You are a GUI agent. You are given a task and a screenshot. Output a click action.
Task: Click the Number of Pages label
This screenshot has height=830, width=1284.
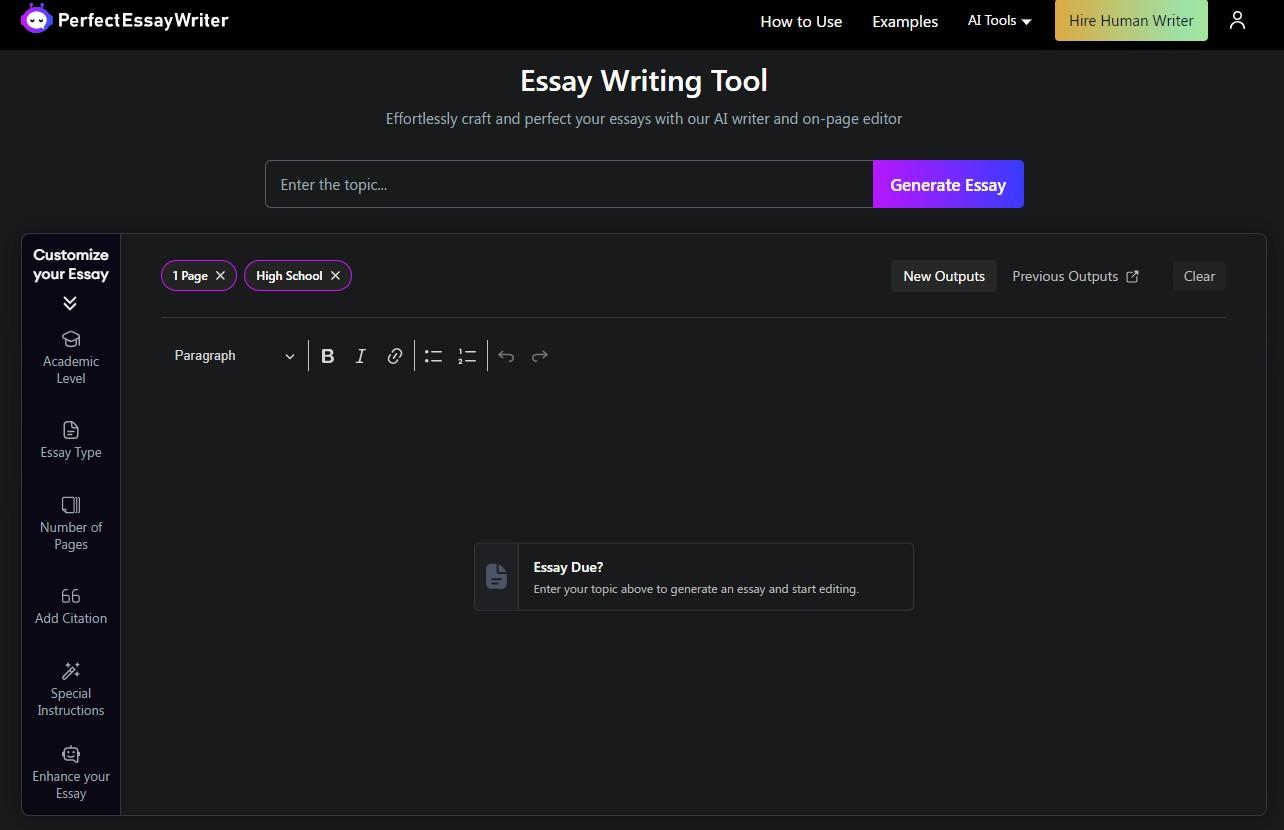point(71,536)
